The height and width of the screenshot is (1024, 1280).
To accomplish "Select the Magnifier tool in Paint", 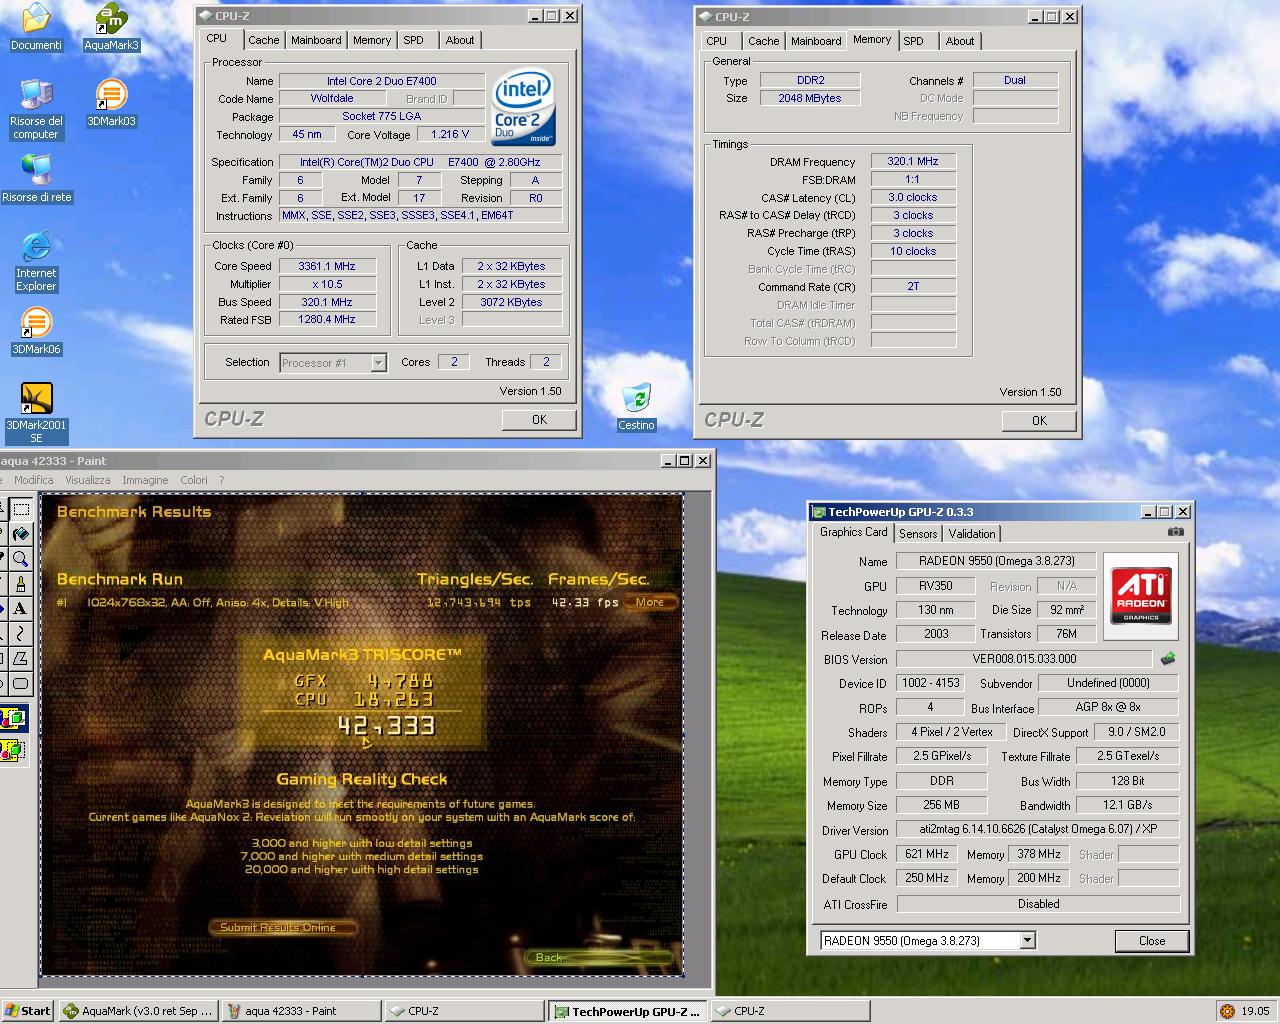I will 20,559.
